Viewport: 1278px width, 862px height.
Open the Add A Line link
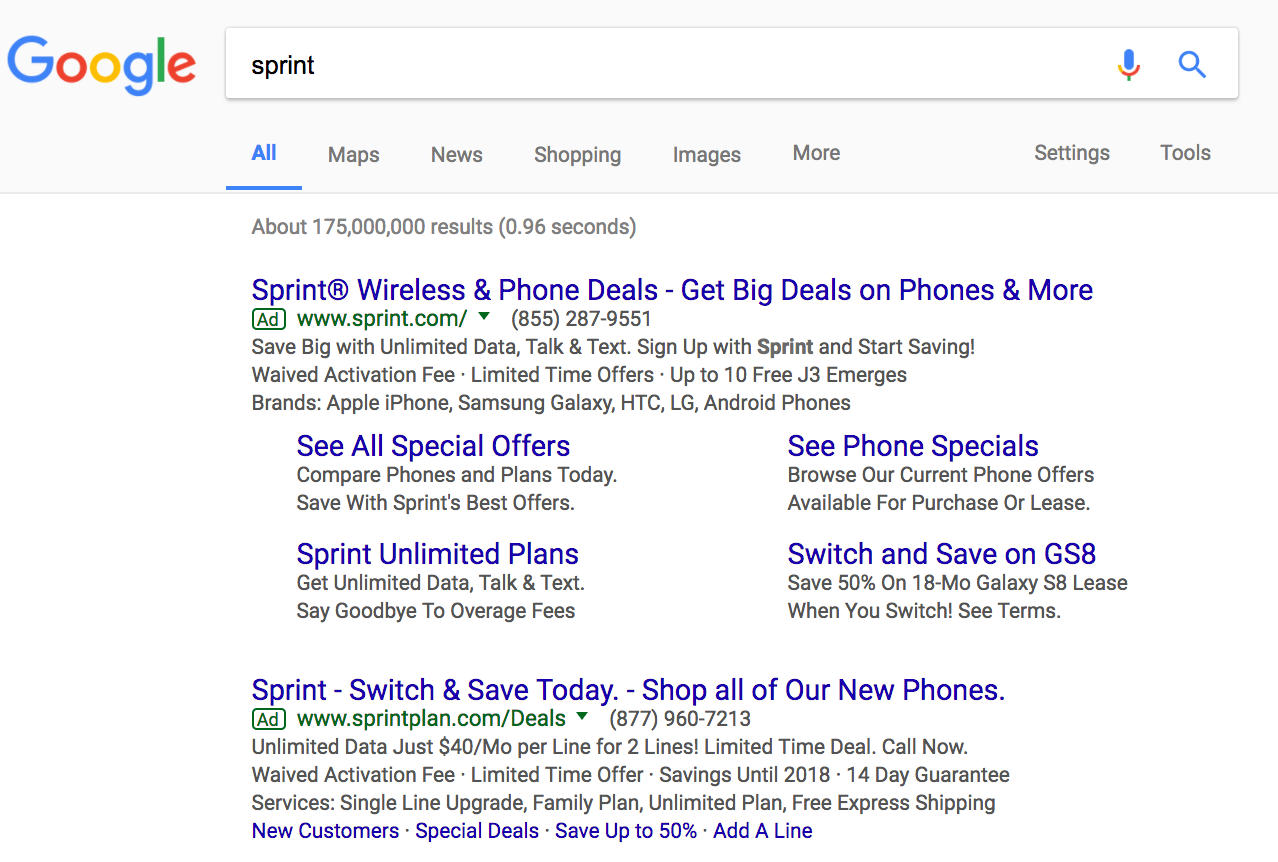[x=762, y=830]
